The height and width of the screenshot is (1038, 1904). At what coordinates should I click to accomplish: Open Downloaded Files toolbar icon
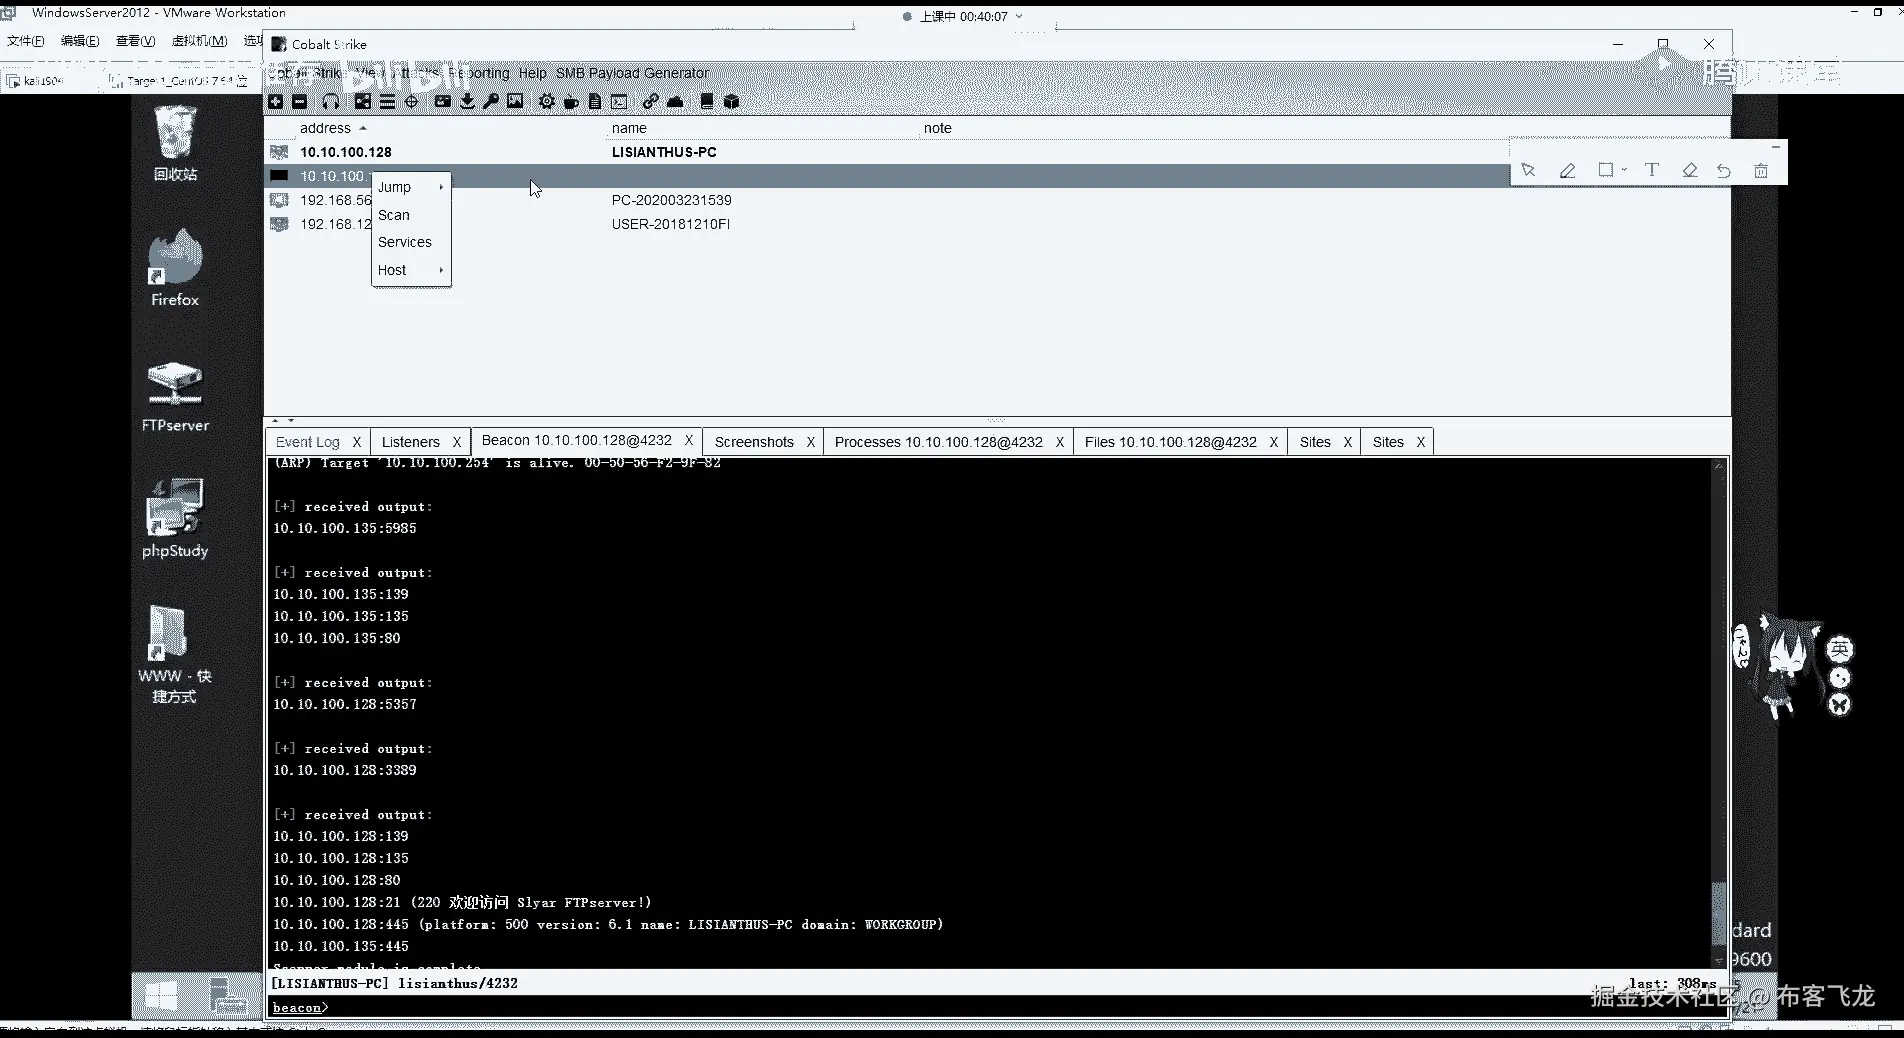467,101
